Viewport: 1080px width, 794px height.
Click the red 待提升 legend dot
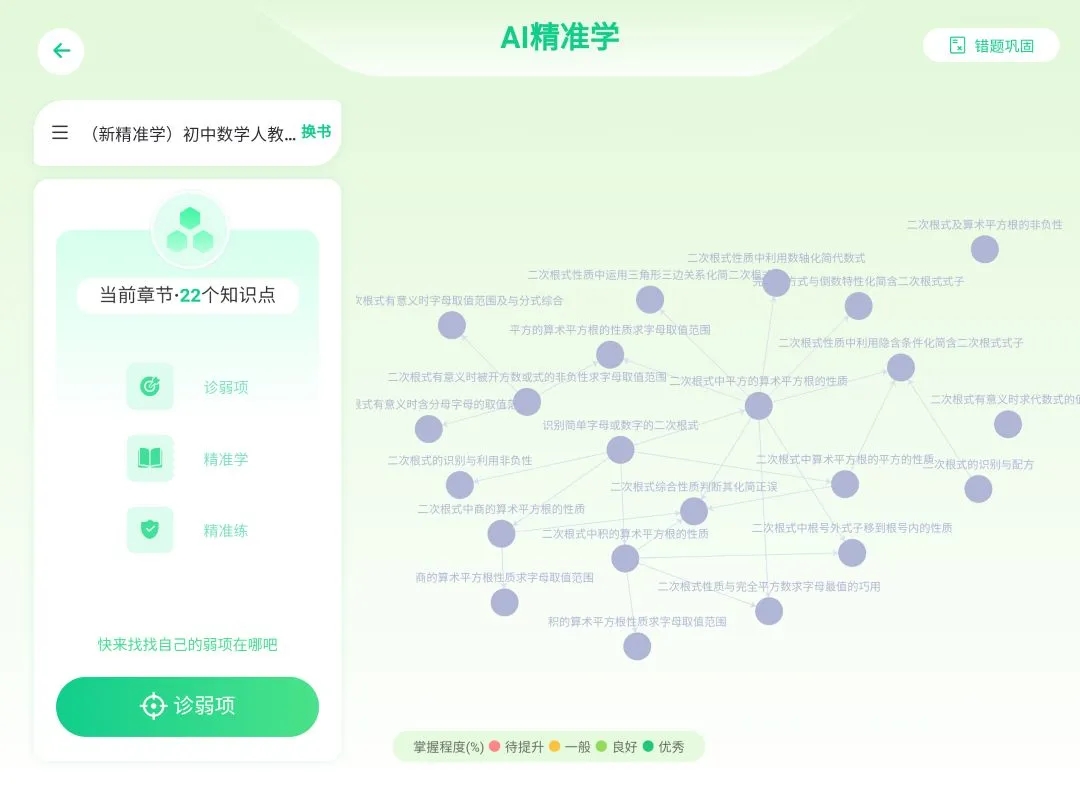click(494, 746)
